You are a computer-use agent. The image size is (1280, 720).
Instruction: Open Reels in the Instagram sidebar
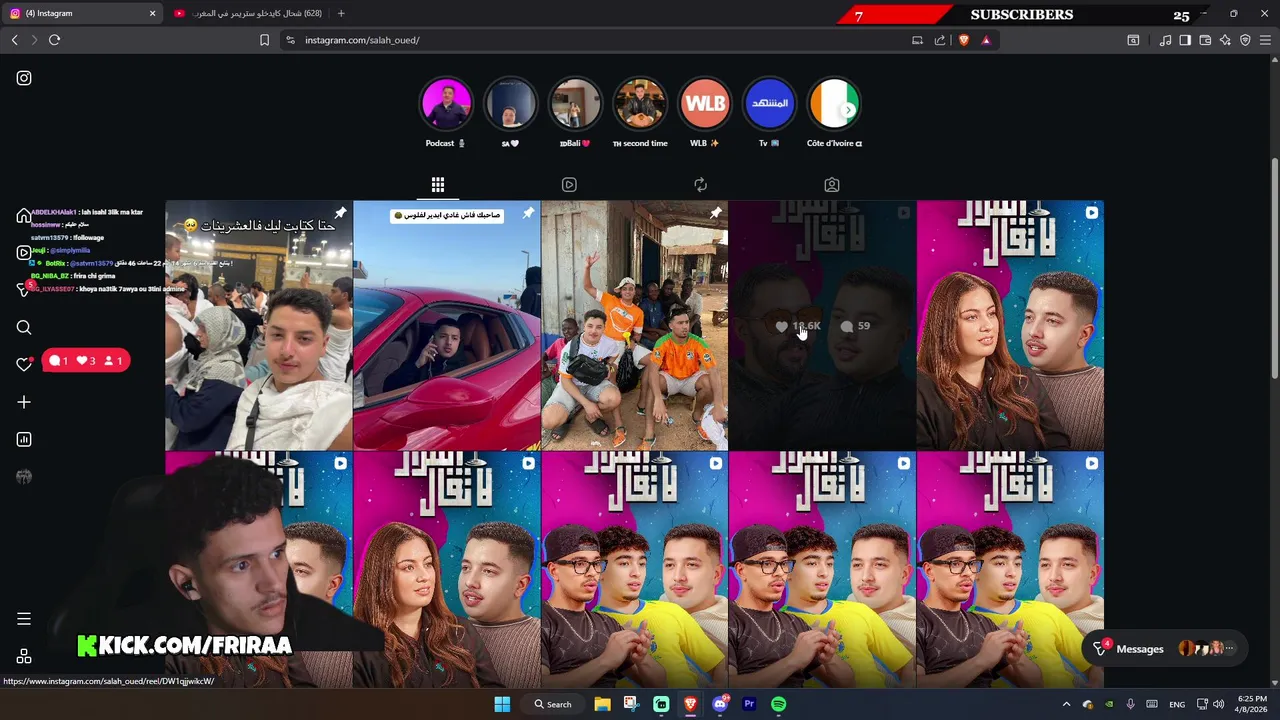[x=24, y=253]
